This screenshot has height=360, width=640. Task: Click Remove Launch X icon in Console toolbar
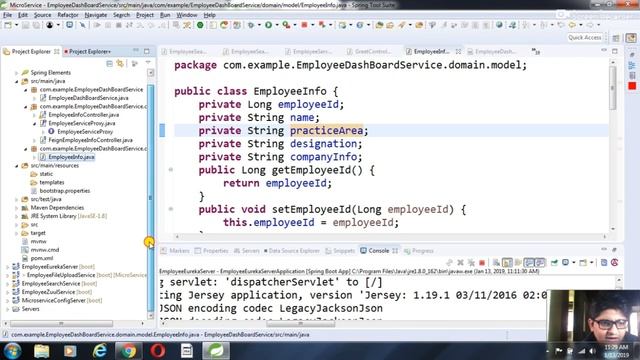(460, 262)
